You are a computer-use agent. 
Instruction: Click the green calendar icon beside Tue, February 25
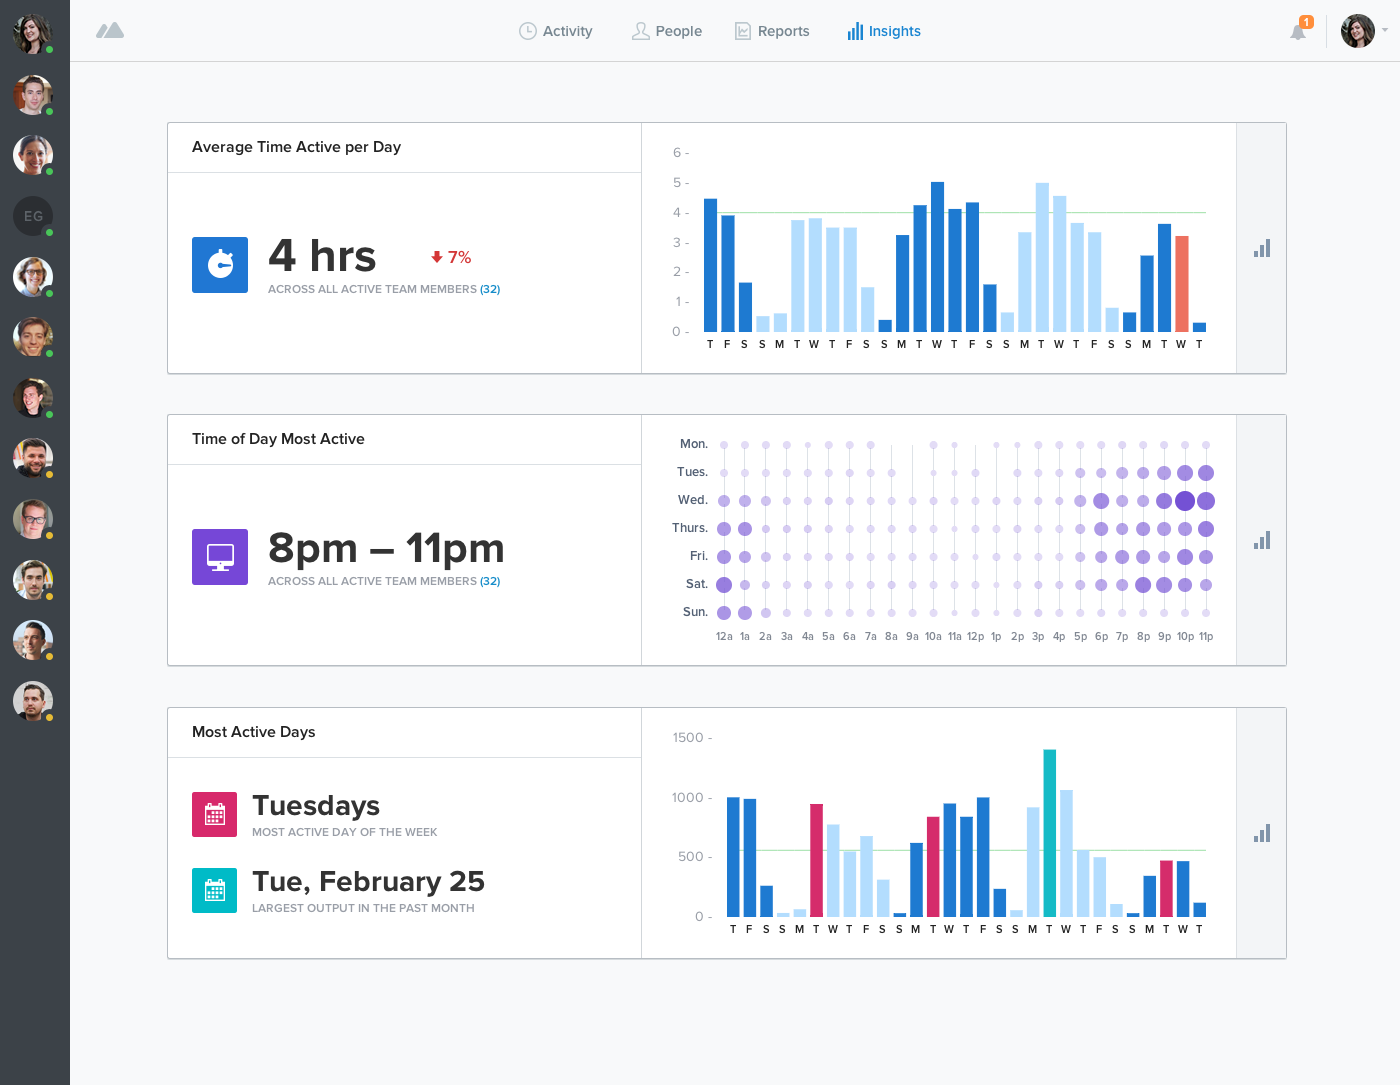tap(214, 890)
